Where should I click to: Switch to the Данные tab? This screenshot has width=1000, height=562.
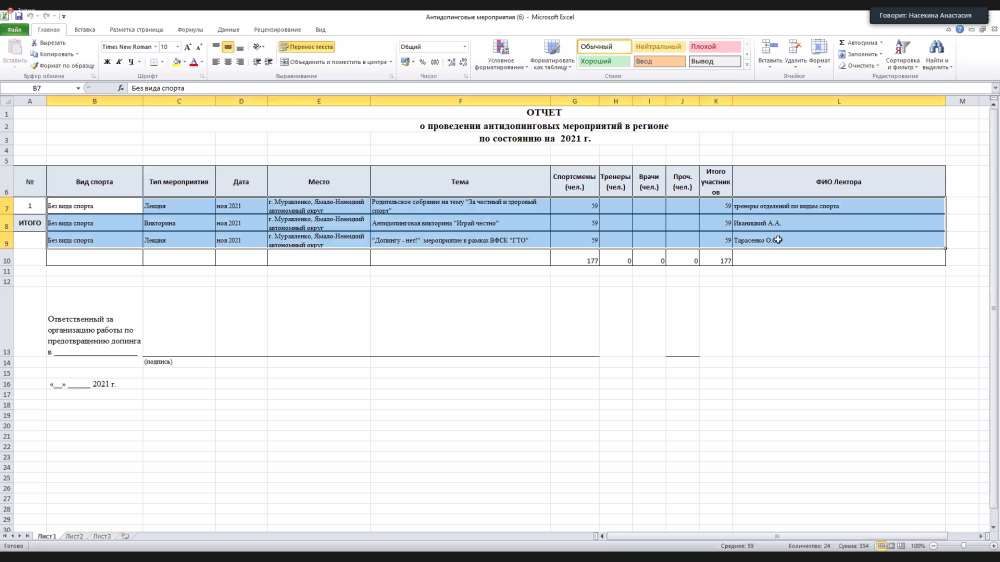228,29
